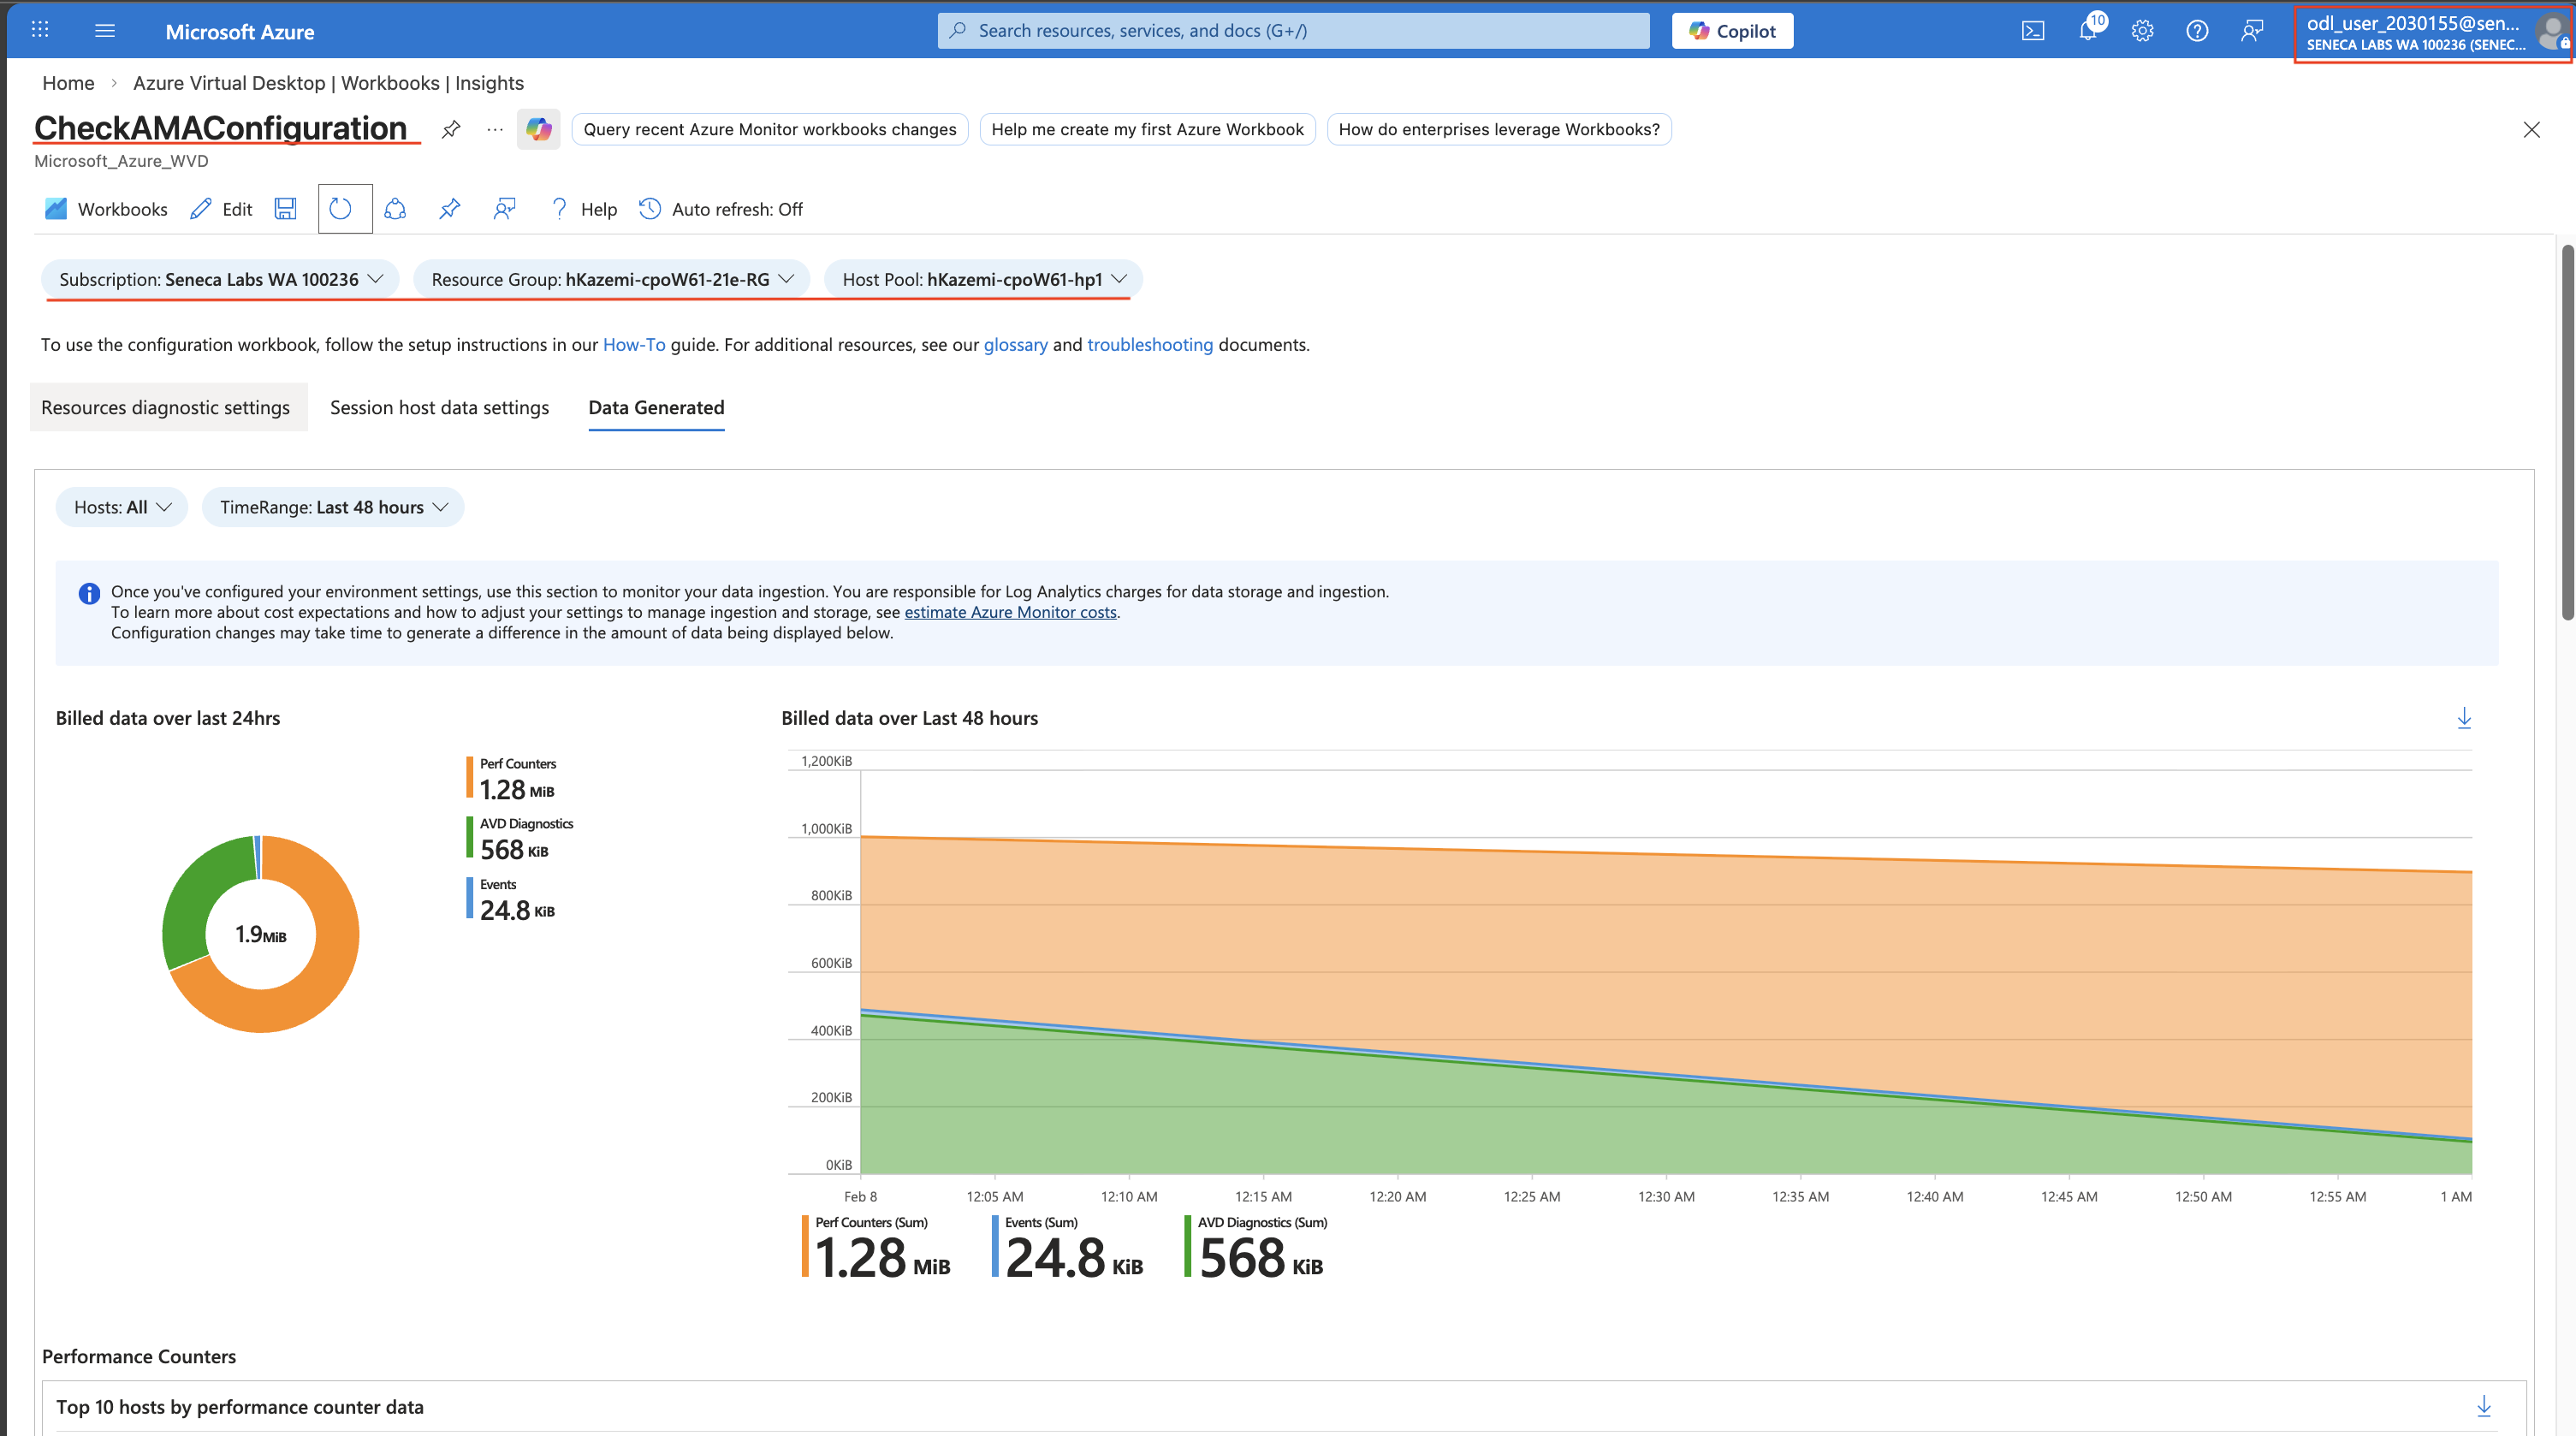Export Billed data over Last 48 hours chart
The image size is (2576, 1436).
pos(2464,718)
